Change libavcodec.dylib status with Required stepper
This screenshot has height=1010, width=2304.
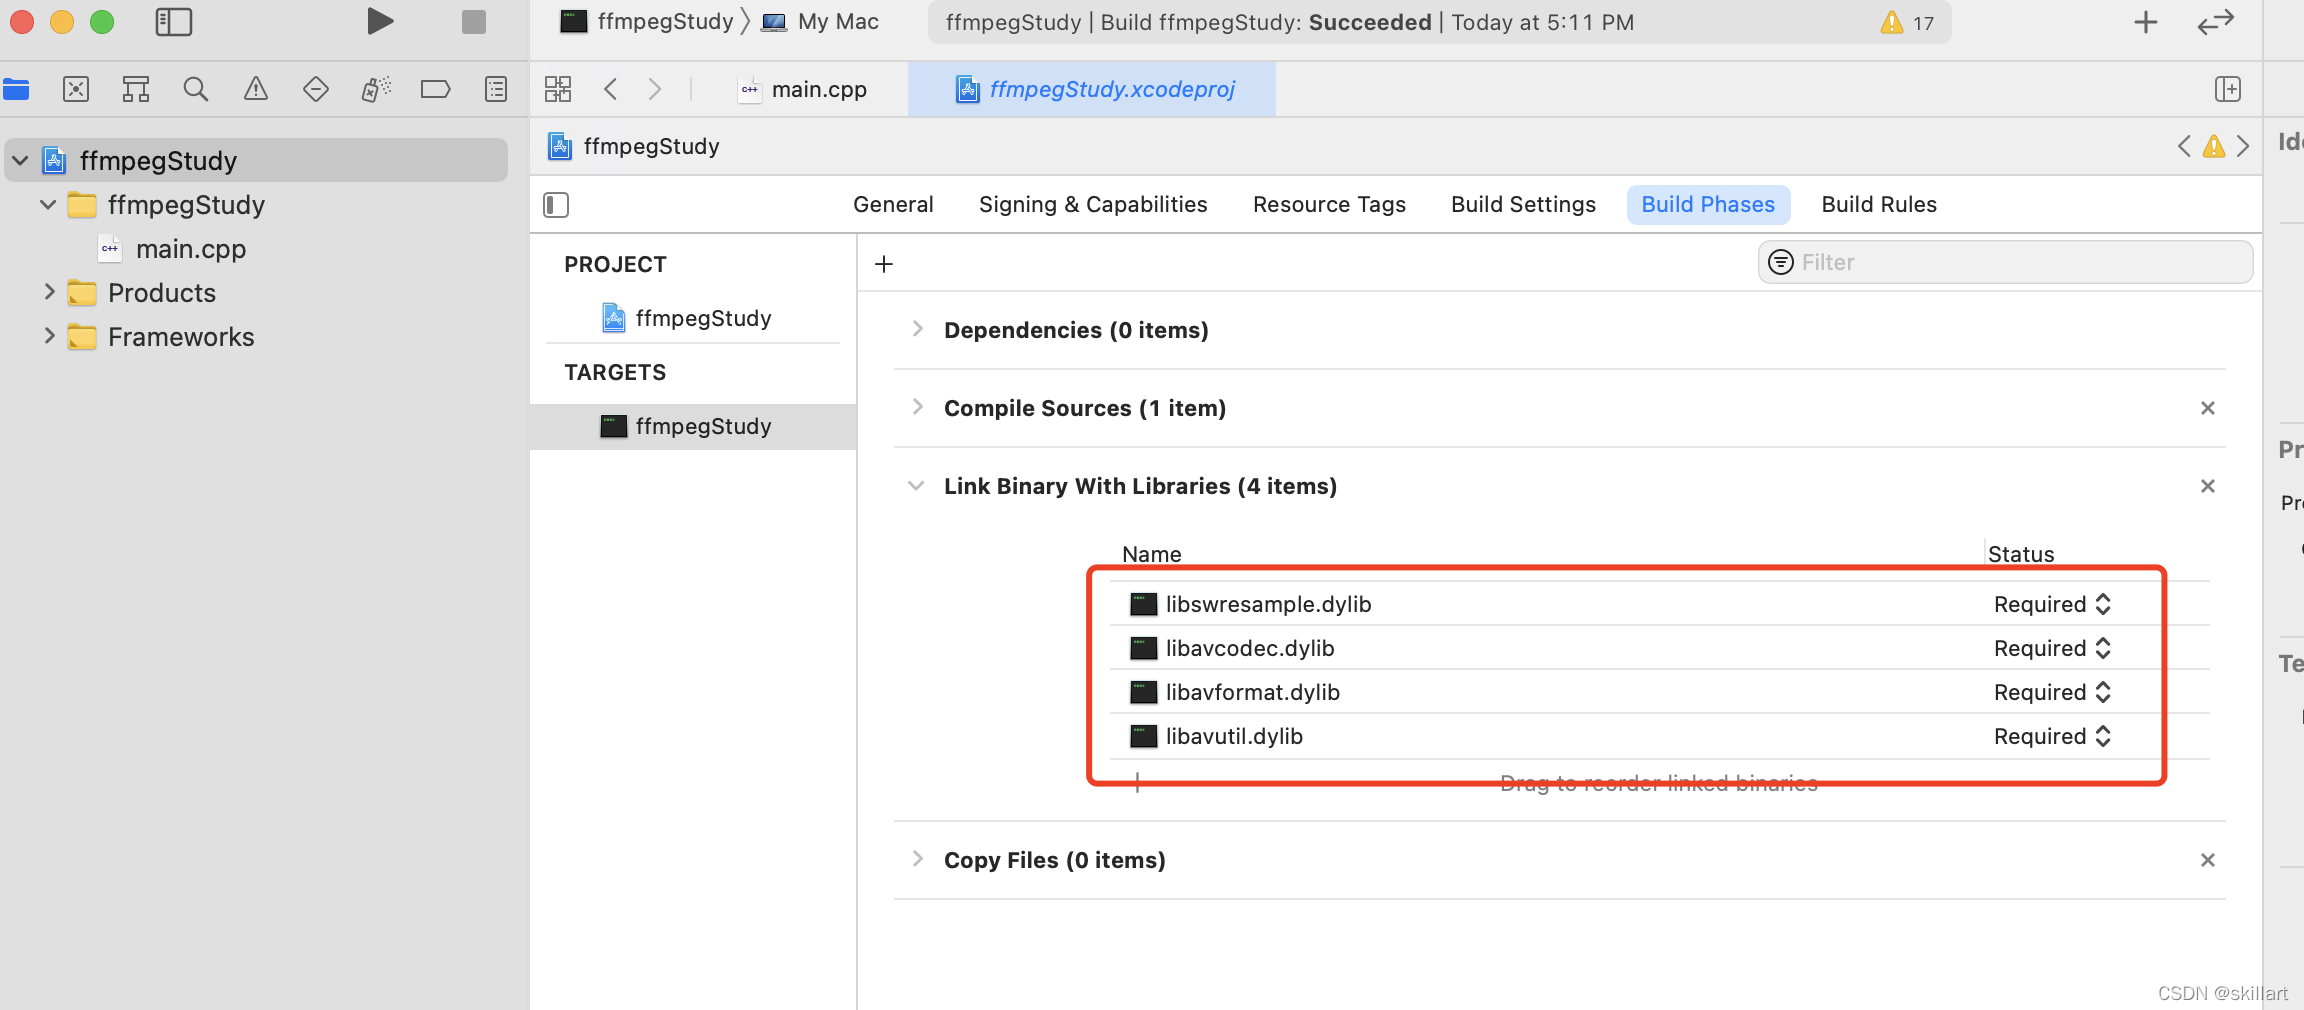pyautogui.click(x=2102, y=648)
